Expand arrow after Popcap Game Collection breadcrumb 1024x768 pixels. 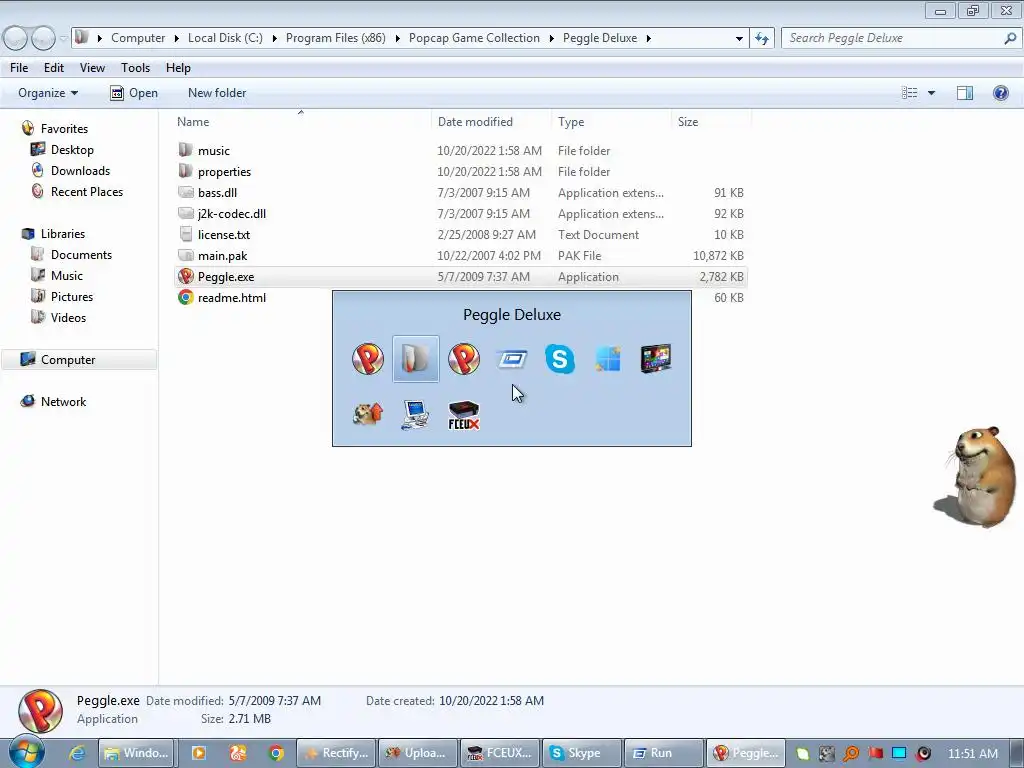[551, 38]
